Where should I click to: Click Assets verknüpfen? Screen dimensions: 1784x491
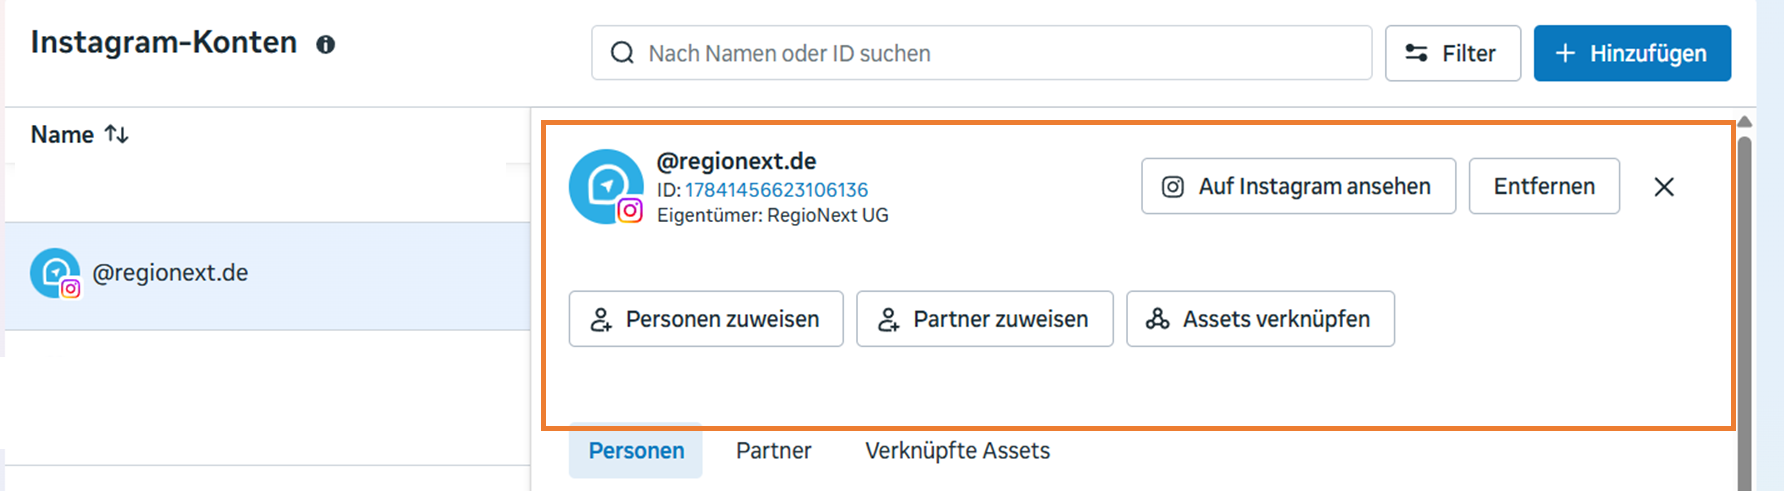[x=1260, y=319]
